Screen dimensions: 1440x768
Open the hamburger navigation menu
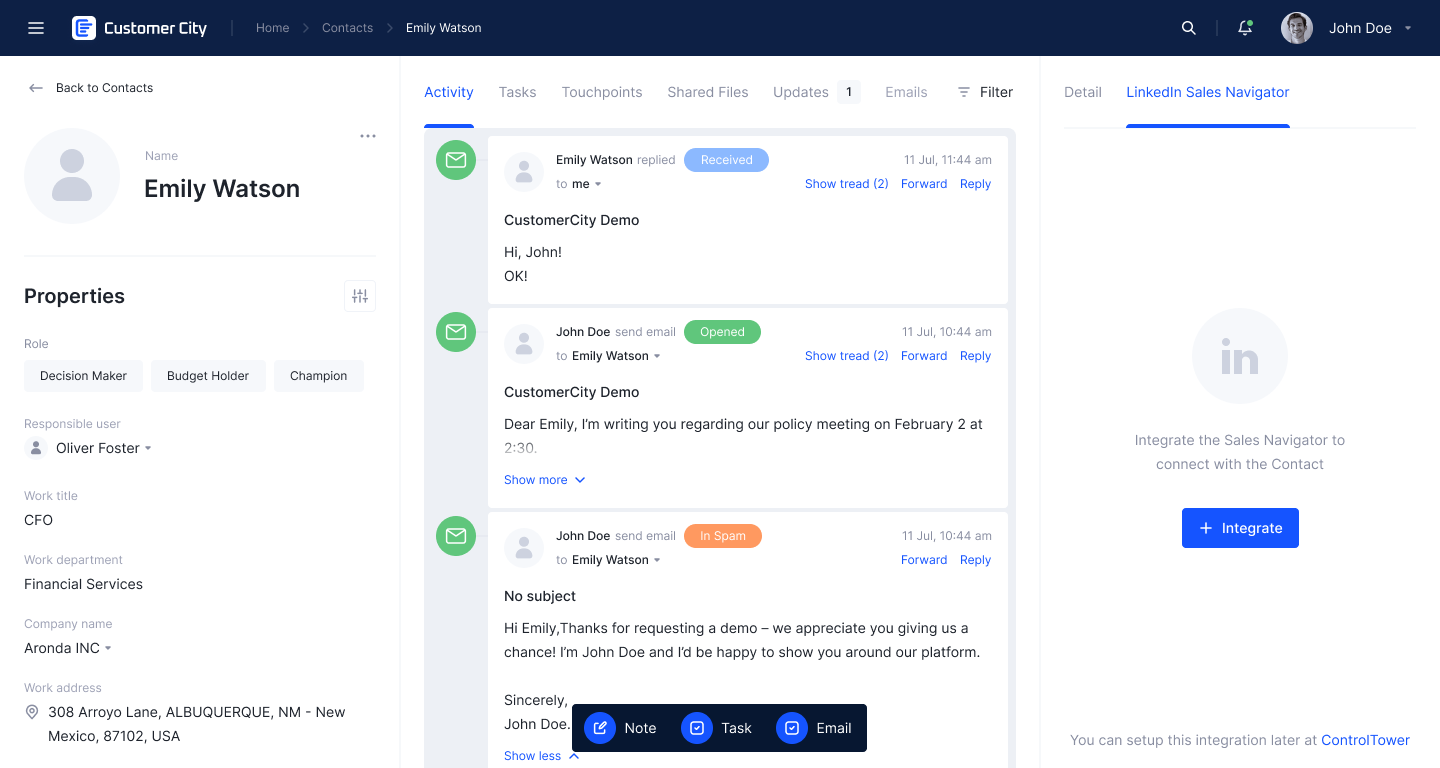[x=36, y=28]
